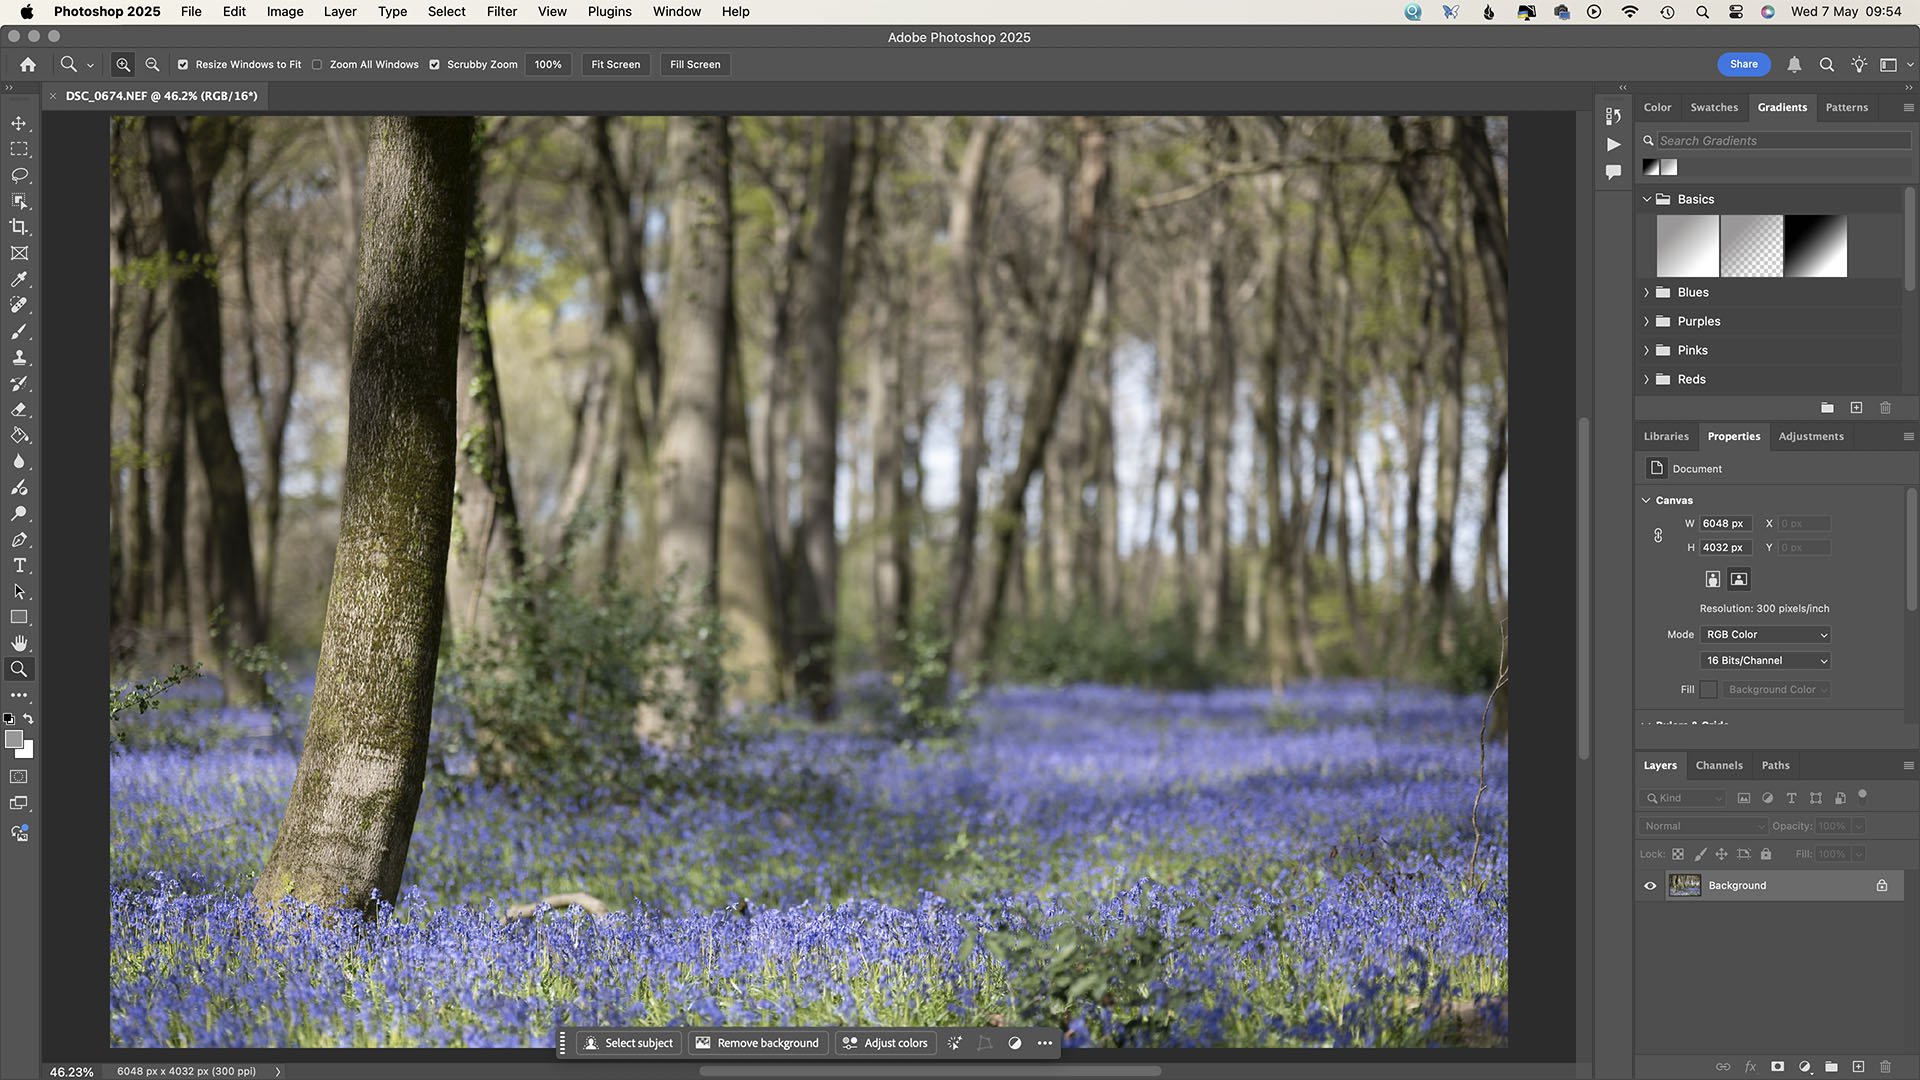Expand the Reds gradient folder

pyautogui.click(x=1647, y=379)
